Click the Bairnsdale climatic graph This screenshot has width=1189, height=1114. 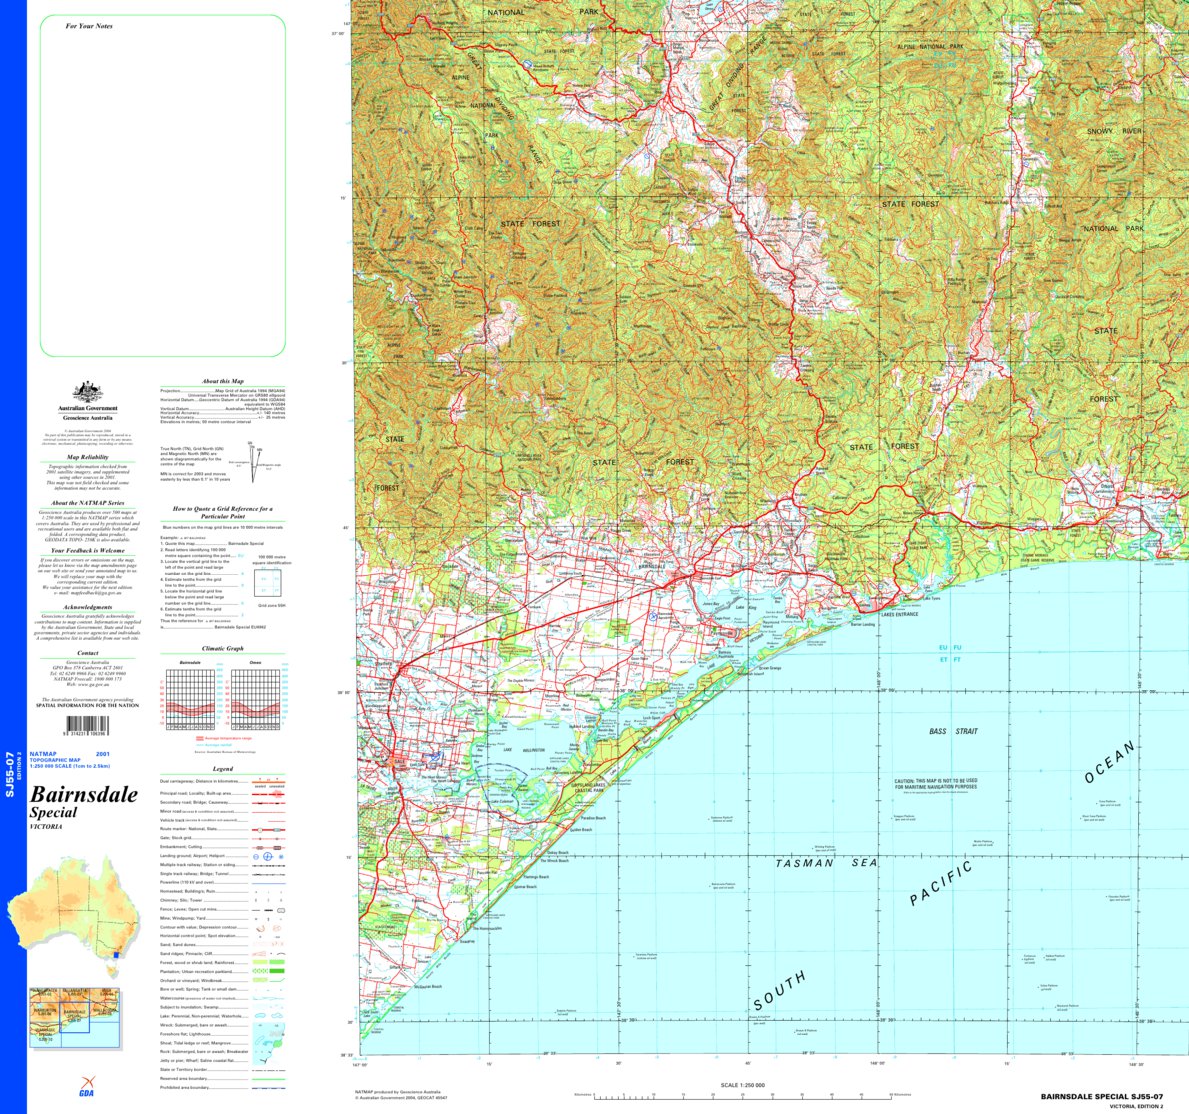pos(190,700)
